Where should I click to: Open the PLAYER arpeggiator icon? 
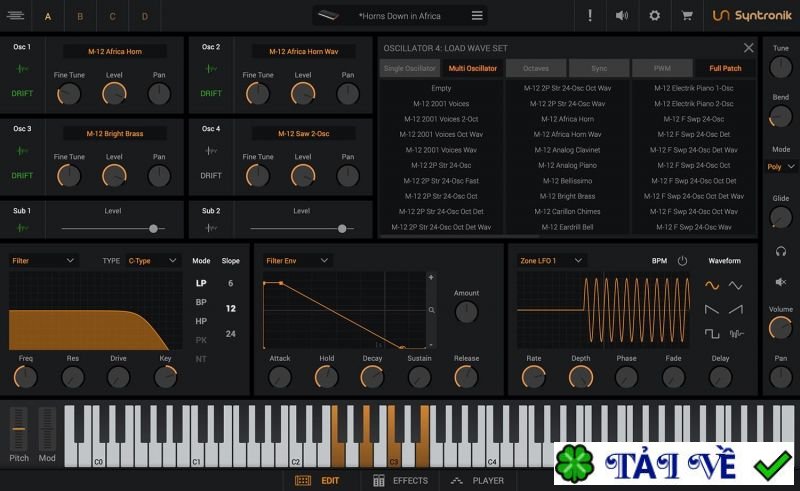coord(457,481)
